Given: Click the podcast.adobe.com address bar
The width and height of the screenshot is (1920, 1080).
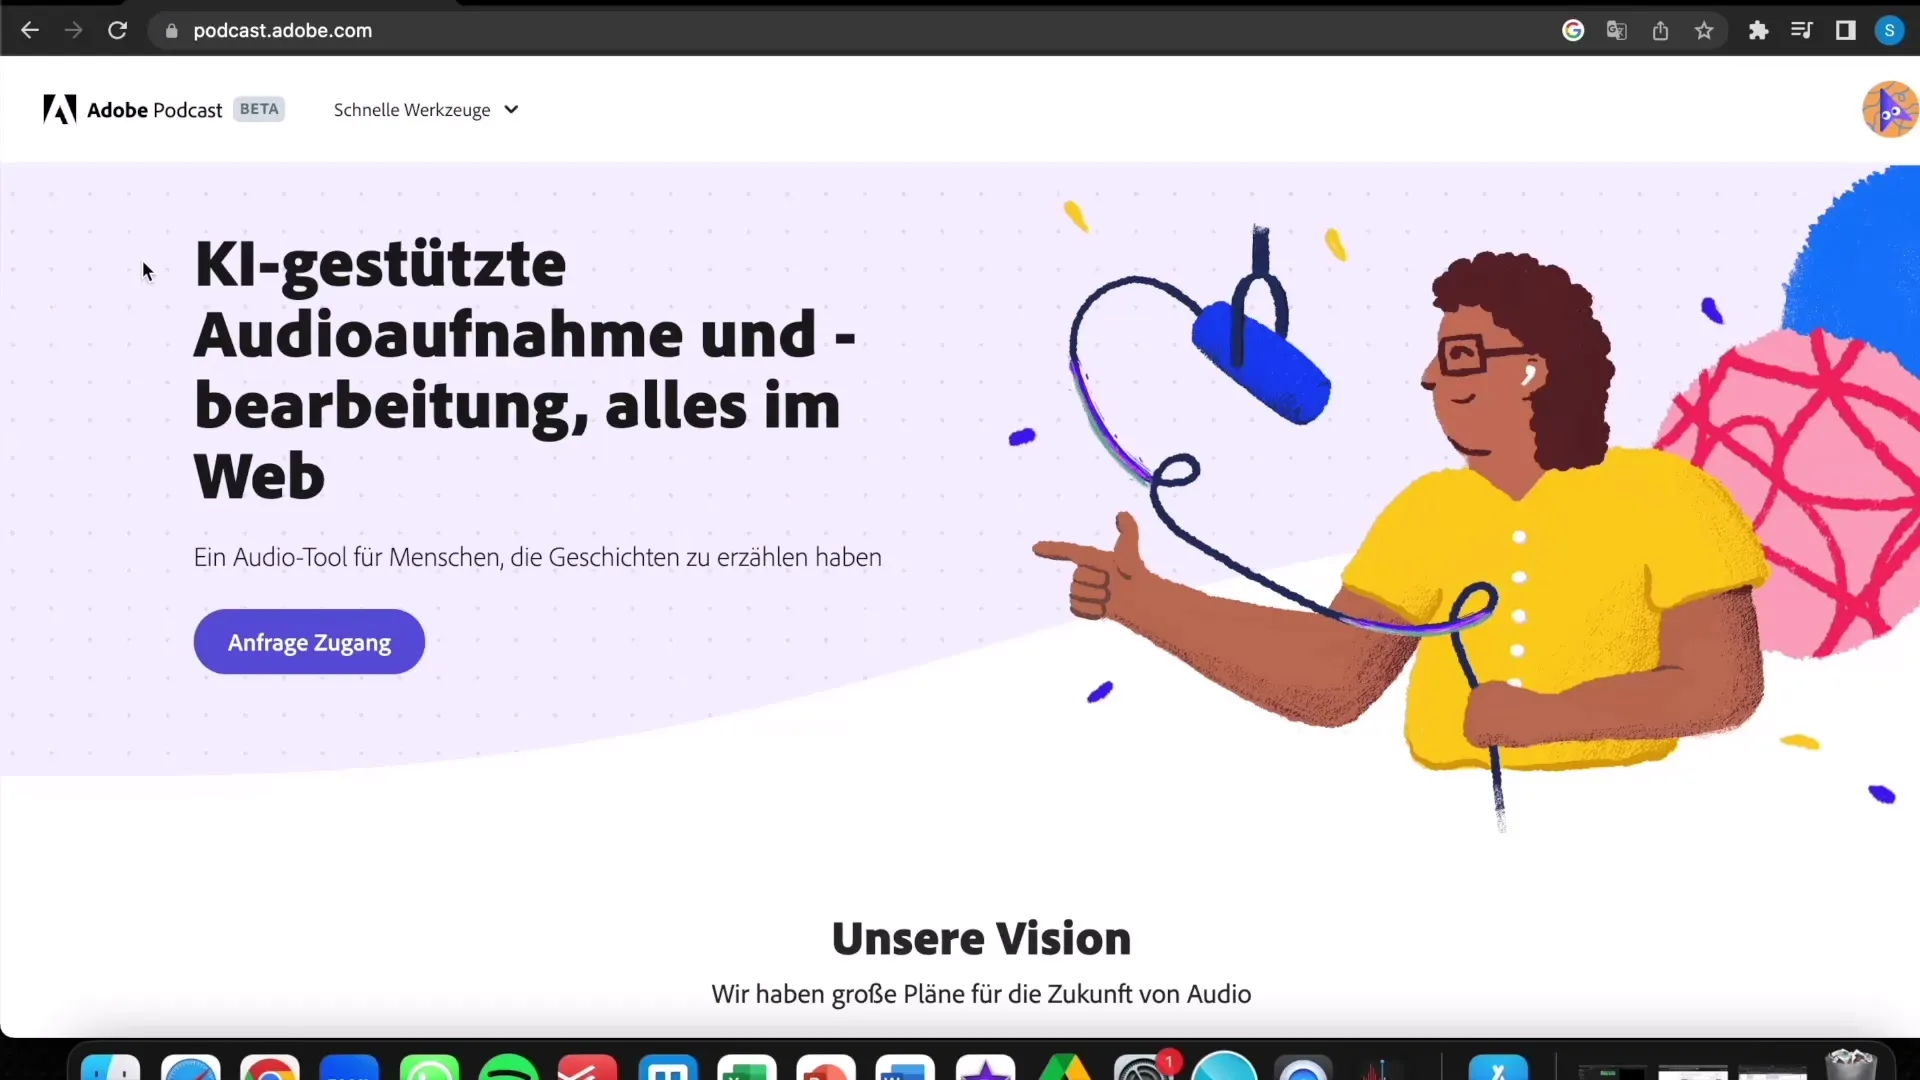Looking at the screenshot, I should 282,29.
